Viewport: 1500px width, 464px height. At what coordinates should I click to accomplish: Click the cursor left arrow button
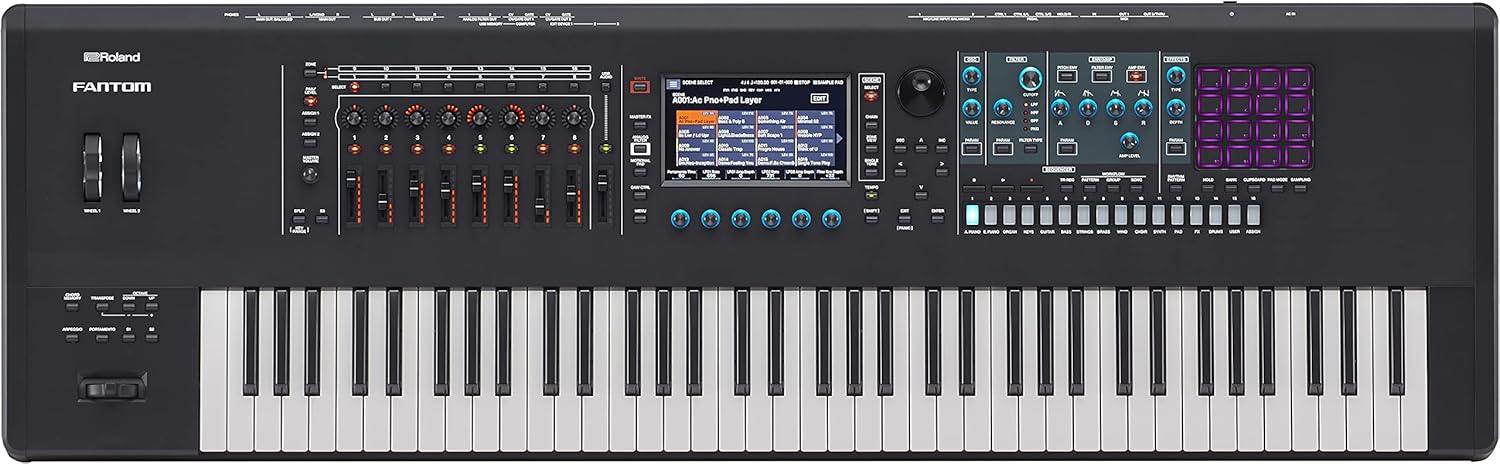coord(900,172)
